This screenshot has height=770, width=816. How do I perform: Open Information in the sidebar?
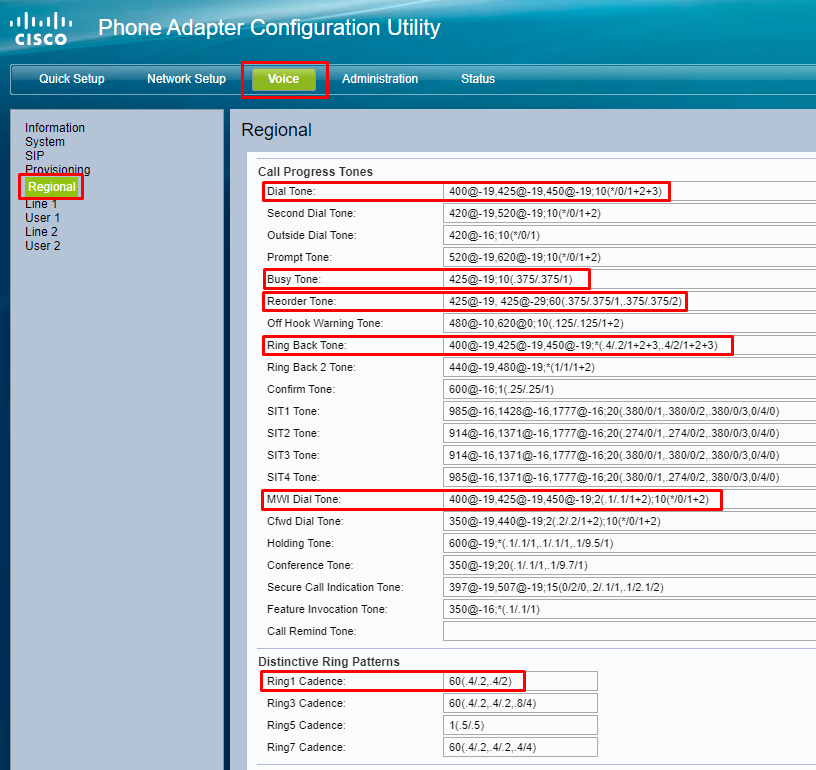(55, 128)
